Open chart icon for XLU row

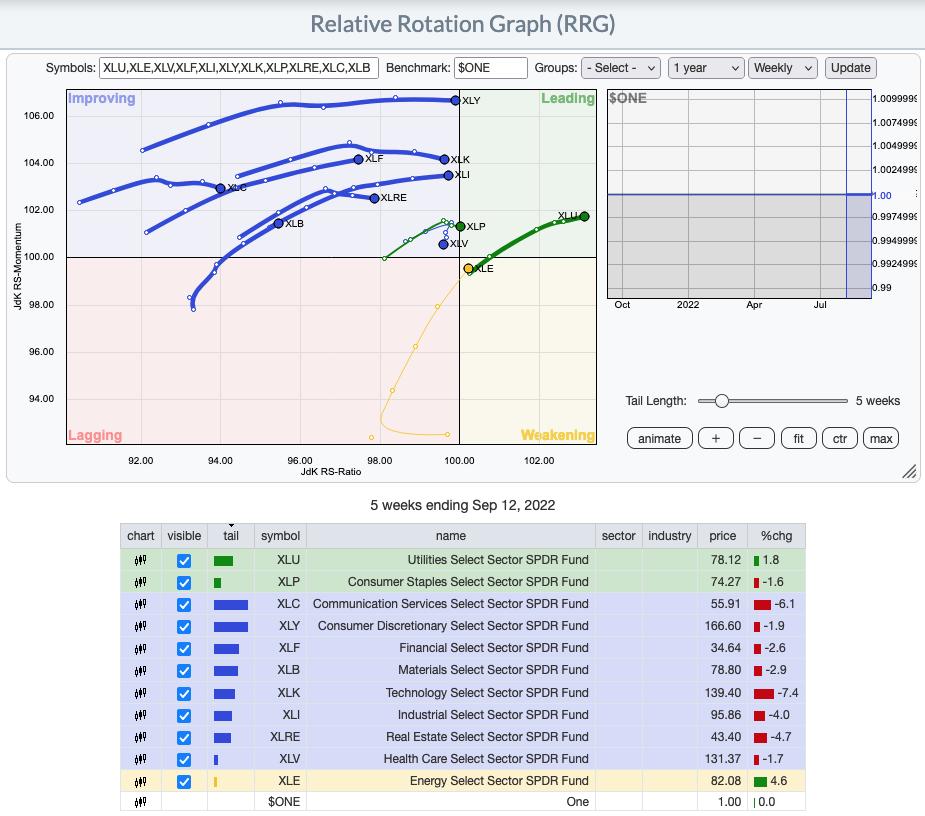(140, 560)
